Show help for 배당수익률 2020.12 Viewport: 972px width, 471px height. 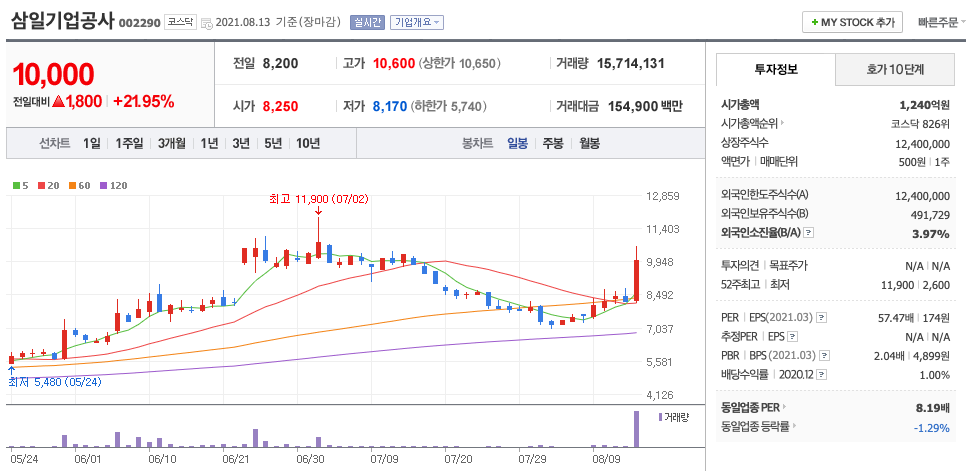[x=821, y=375]
